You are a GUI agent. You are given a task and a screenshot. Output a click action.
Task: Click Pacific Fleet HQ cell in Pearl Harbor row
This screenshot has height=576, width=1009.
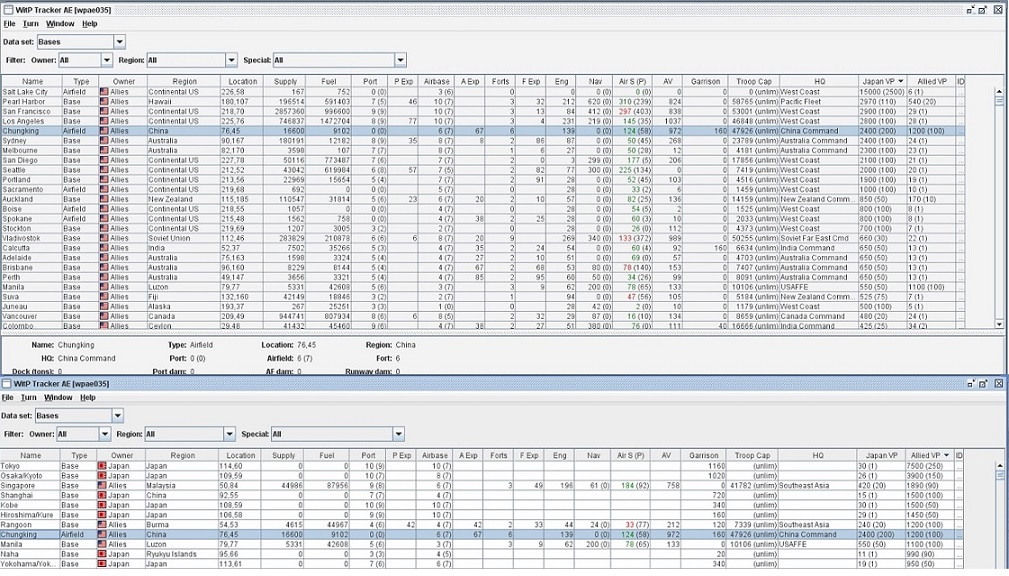[x=819, y=102]
